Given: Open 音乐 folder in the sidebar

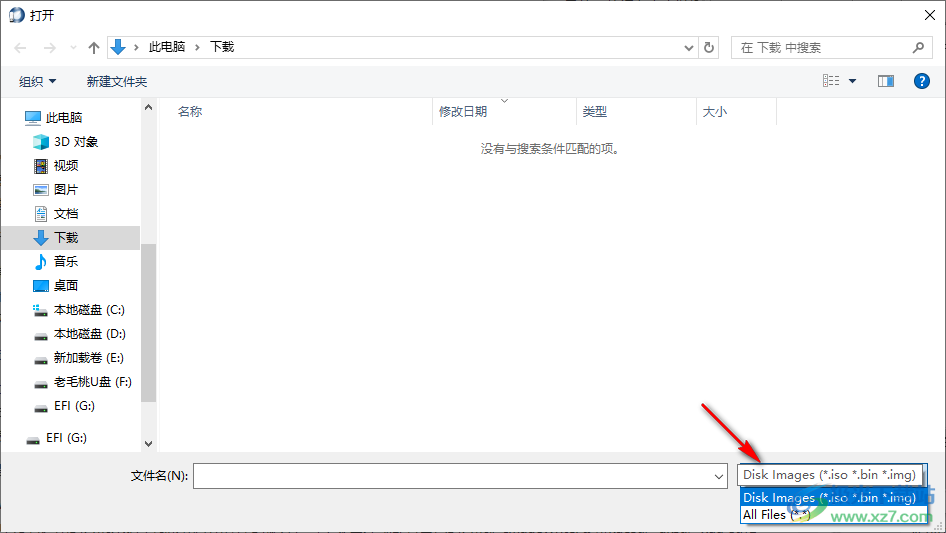Looking at the screenshot, I should point(66,261).
